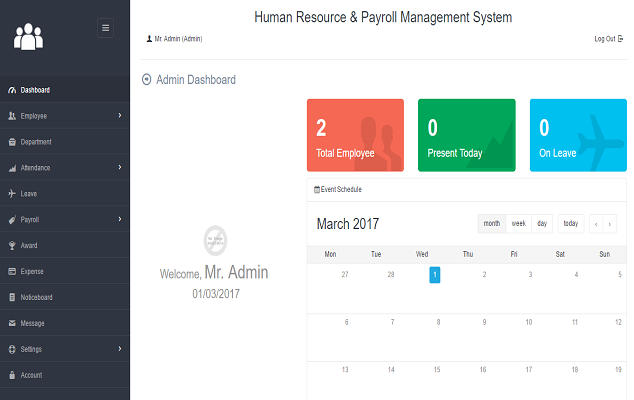Switch calendar to month view
Viewport: 634px width, 400px height.
click(x=492, y=224)
